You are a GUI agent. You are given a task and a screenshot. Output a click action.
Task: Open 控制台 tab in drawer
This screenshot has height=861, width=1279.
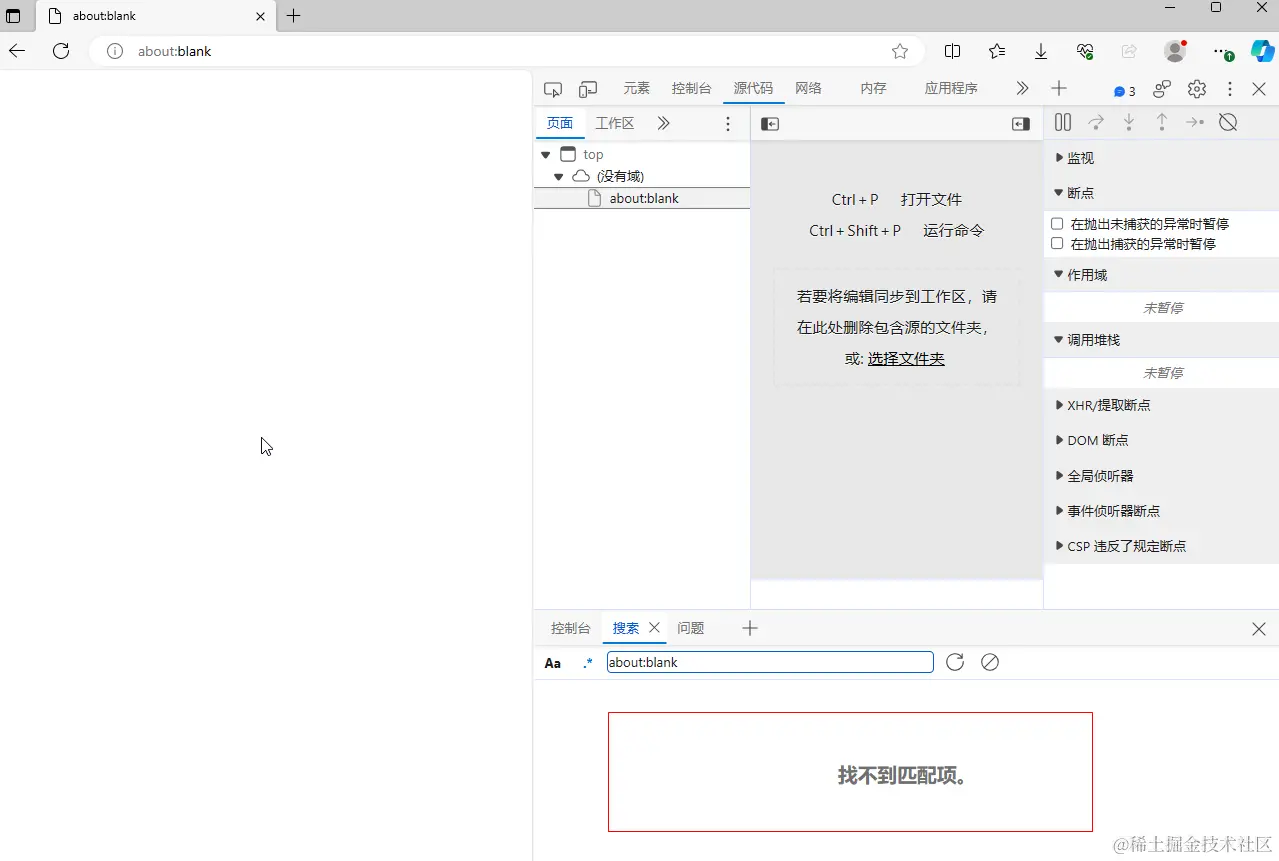[x=571, y=628]
